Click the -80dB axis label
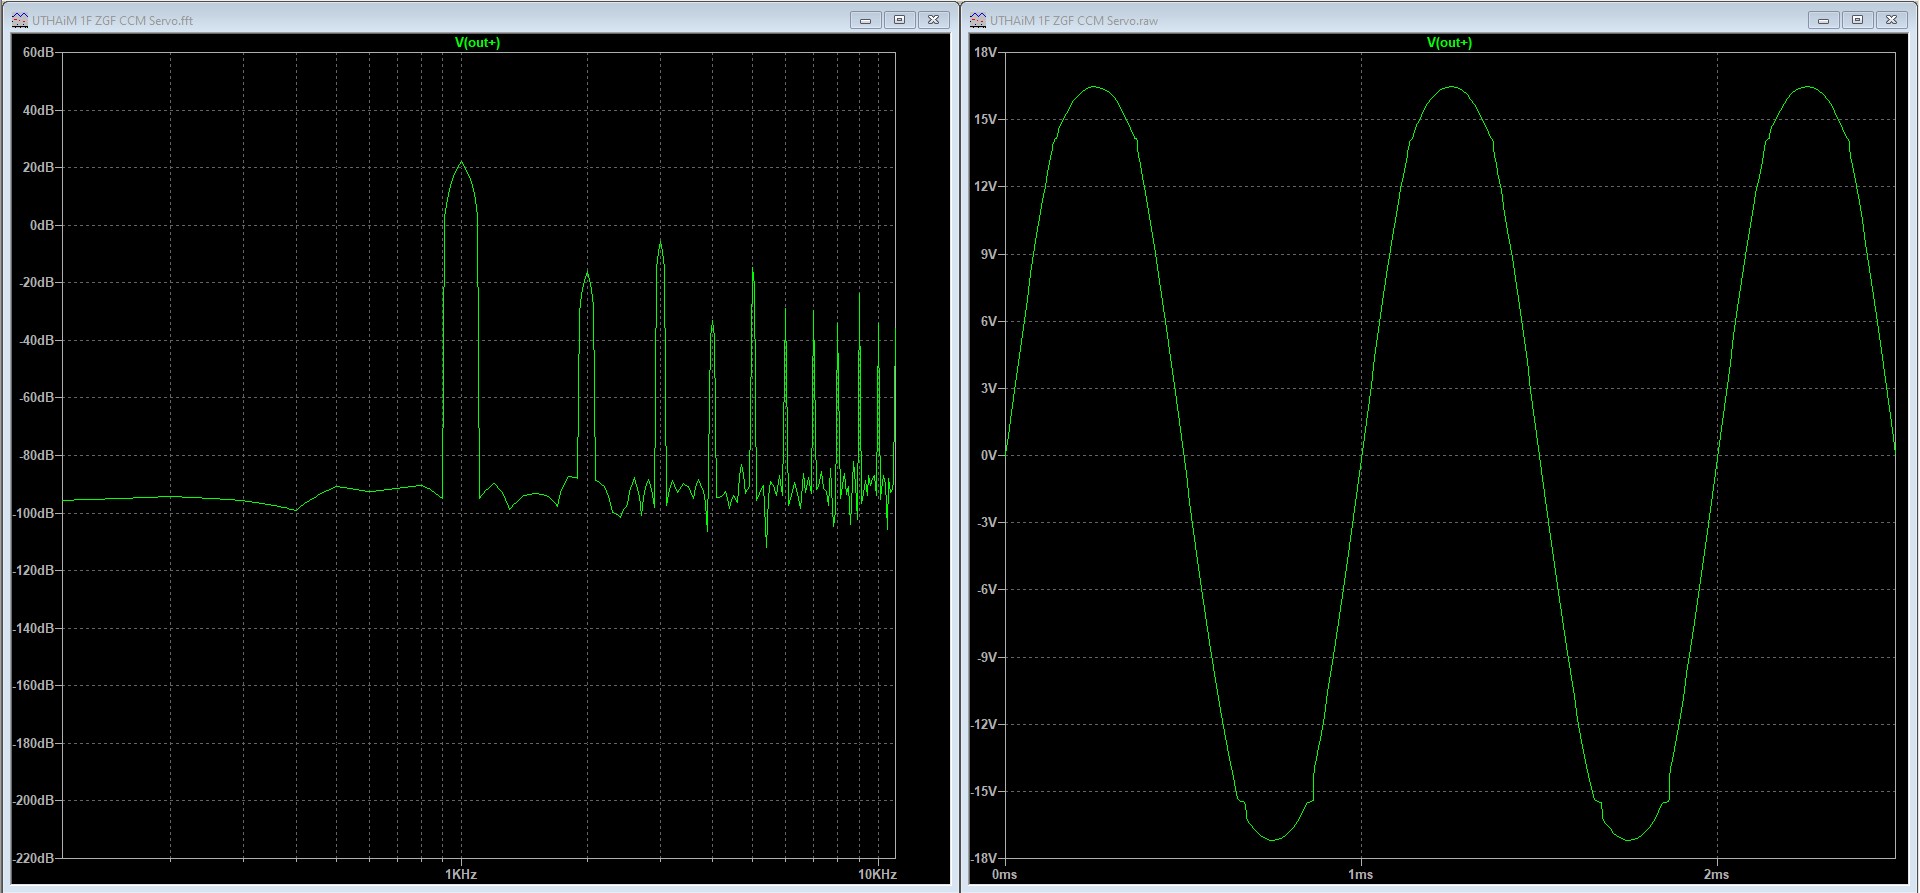Image resolution: width=1920 pixels, height=893 pixels. 37,455
